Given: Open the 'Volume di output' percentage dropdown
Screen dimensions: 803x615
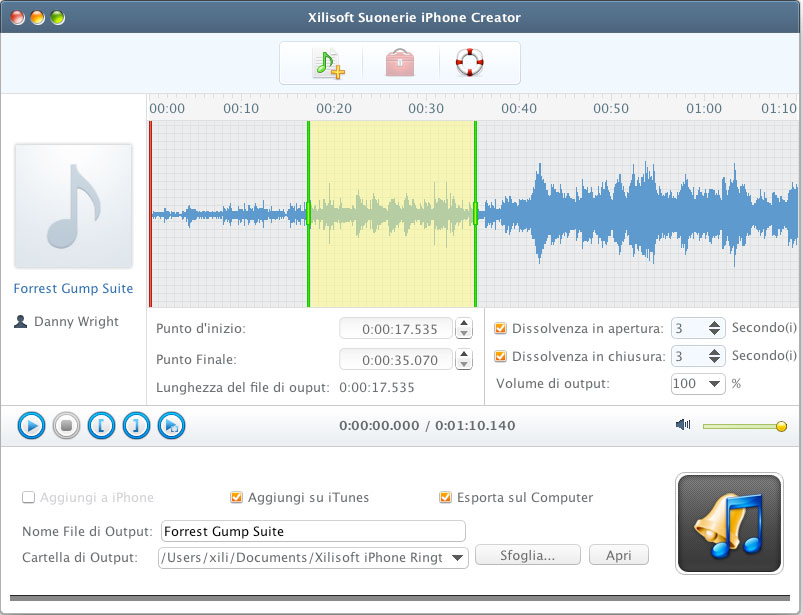Looking at the screenshot, I should [698, 384].
